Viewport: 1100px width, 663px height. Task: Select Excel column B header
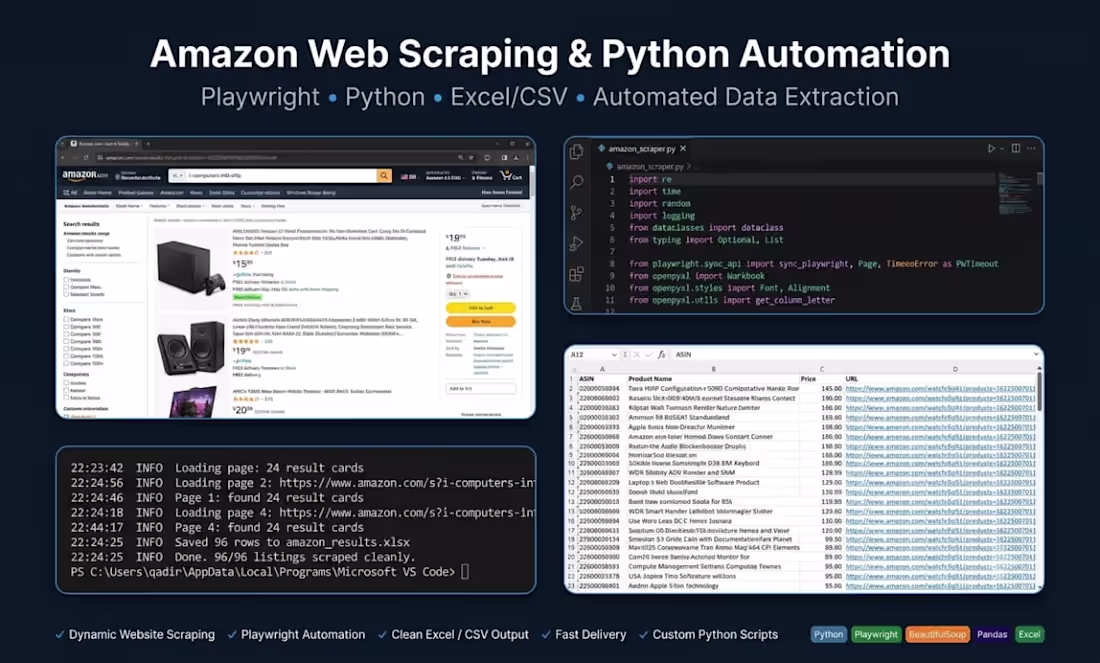pyautogui.click(x=713, y=369)
